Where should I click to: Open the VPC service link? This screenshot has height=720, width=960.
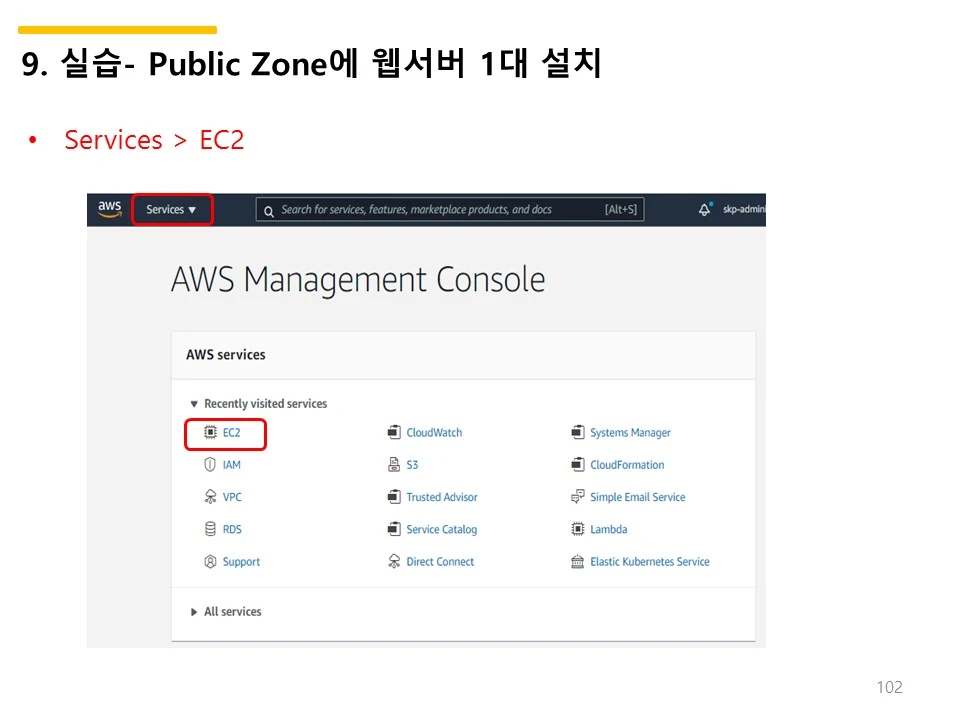pos(232,497)
